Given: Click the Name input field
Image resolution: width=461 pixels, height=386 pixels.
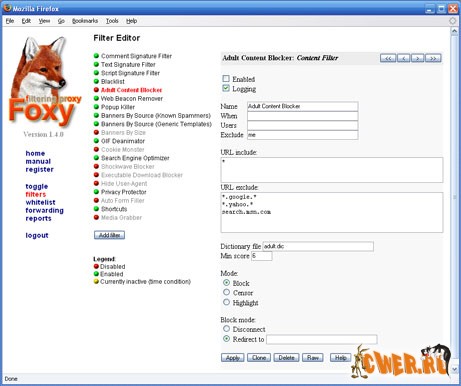Looking at the screenshot, I should coord(303,106).
